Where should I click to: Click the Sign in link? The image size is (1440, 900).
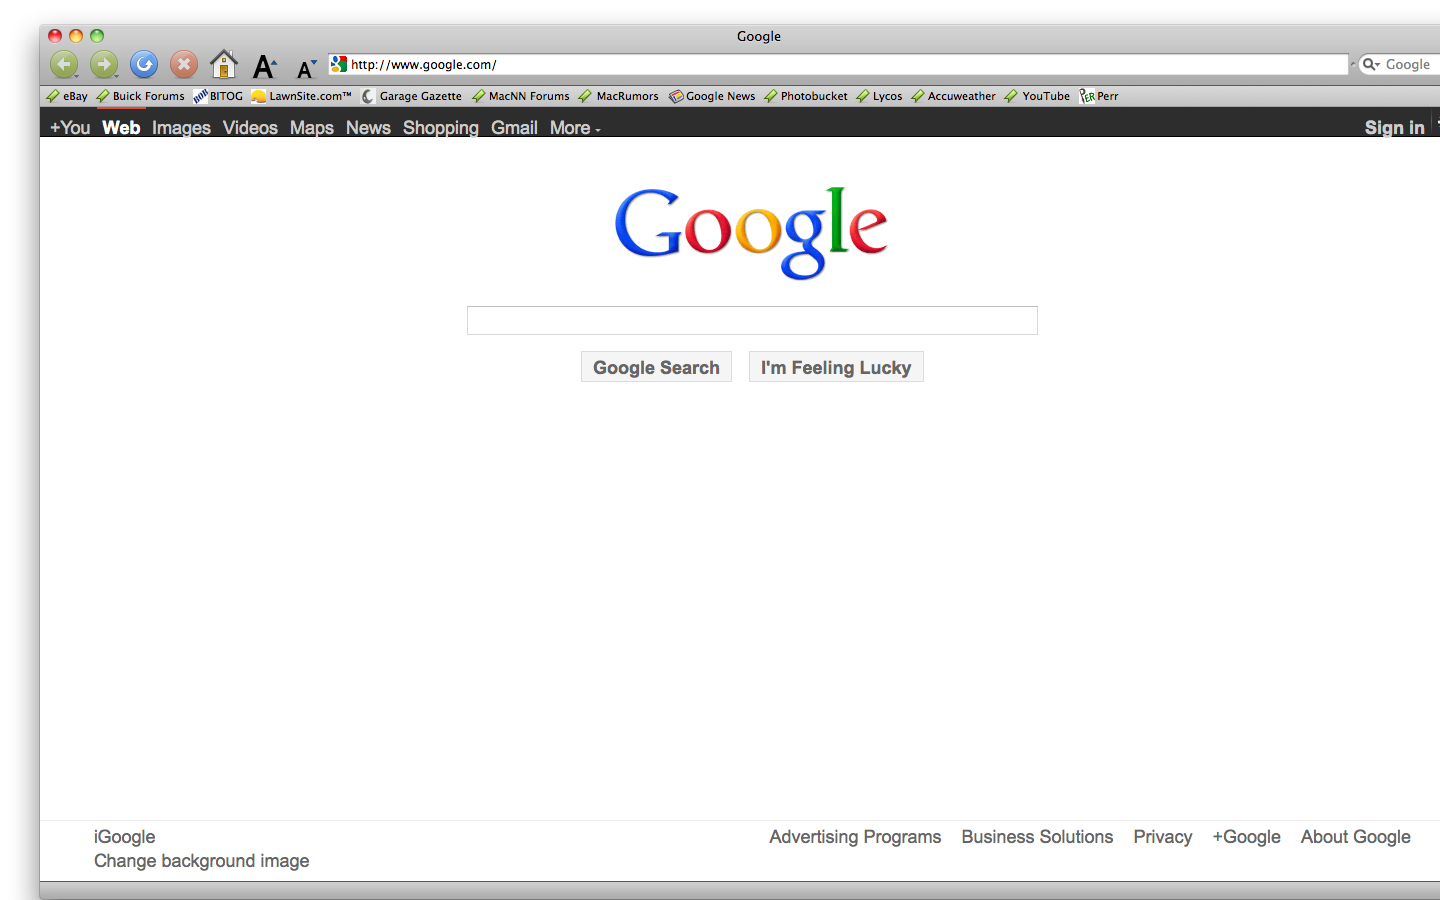coord(1394,127)
